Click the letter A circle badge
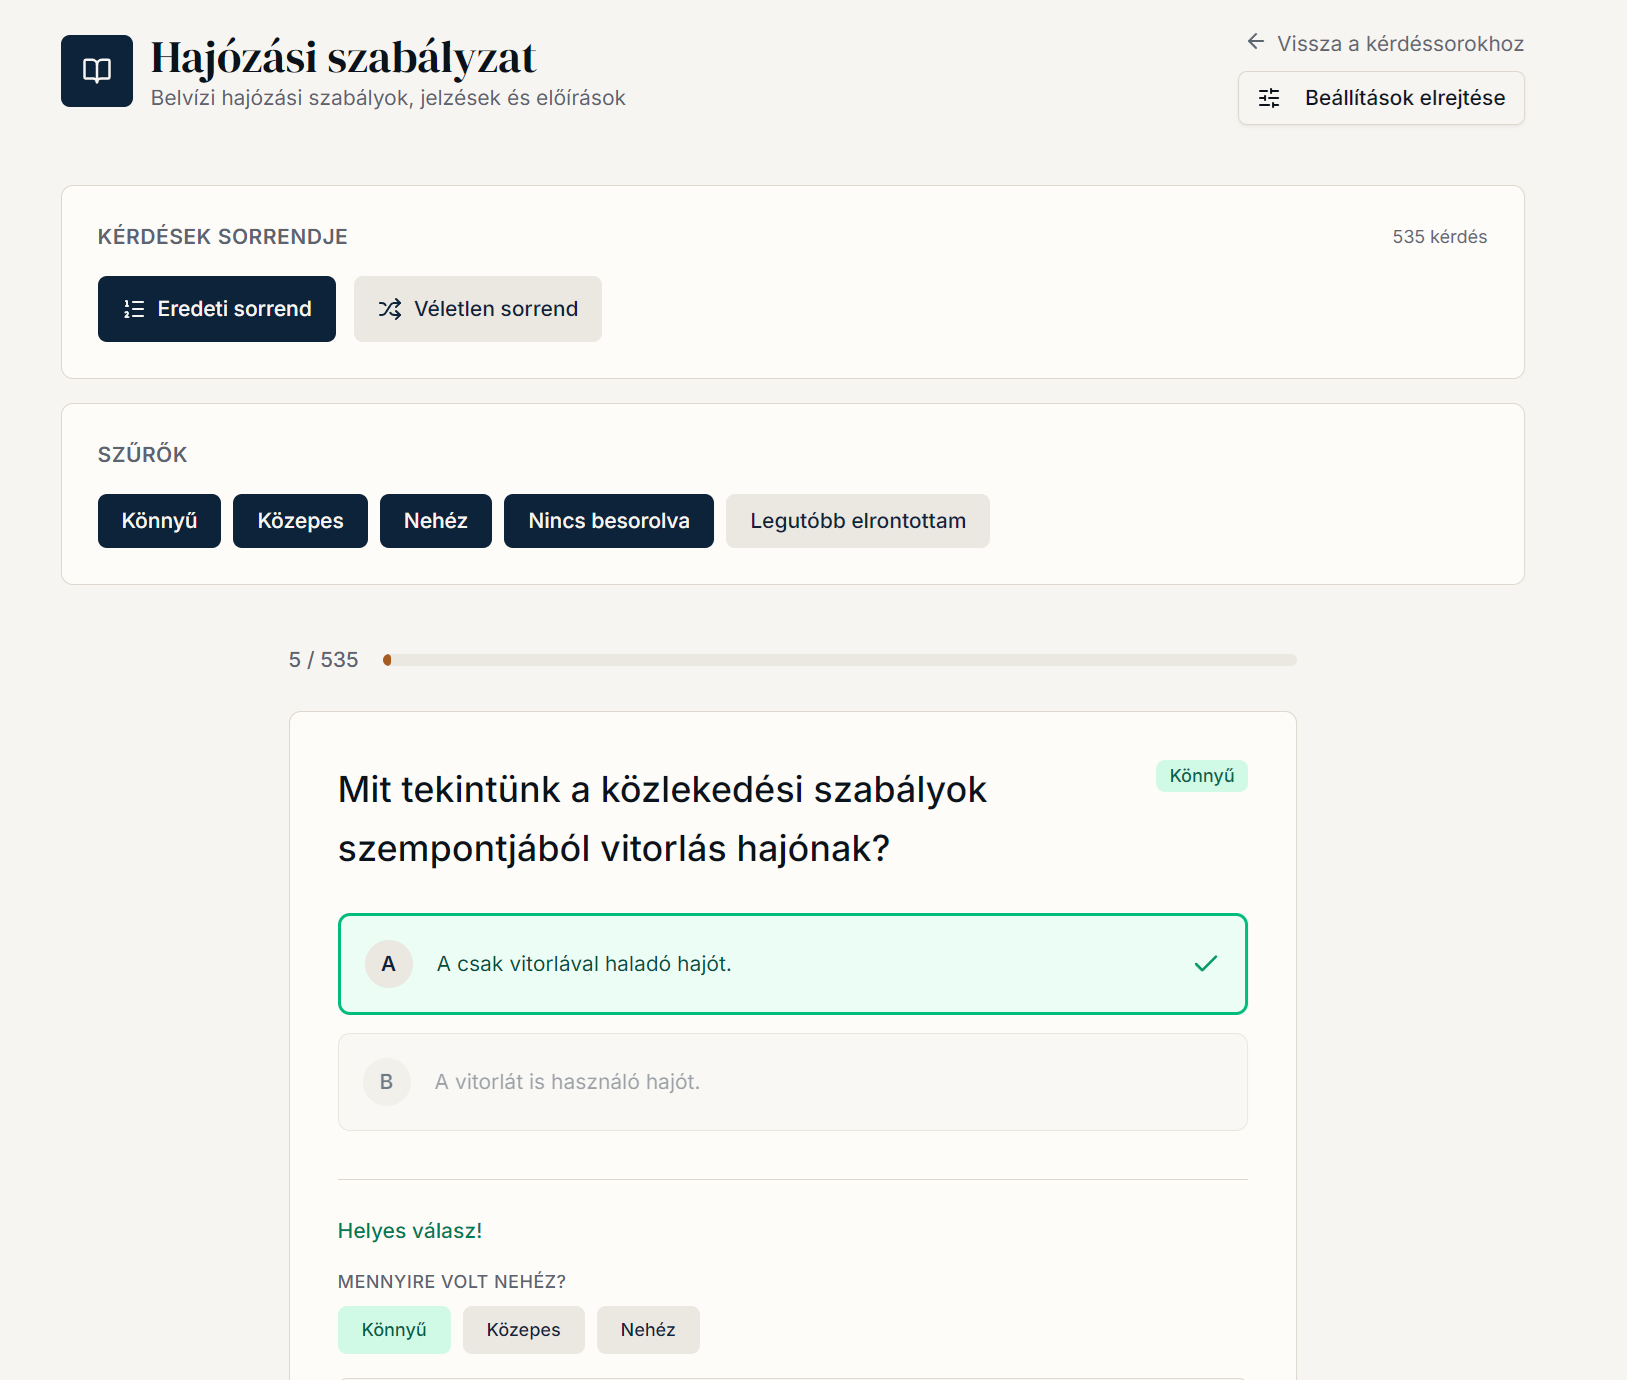Image resolution: width=1627 pixels, height=1380 pixels. pos(389,964)
